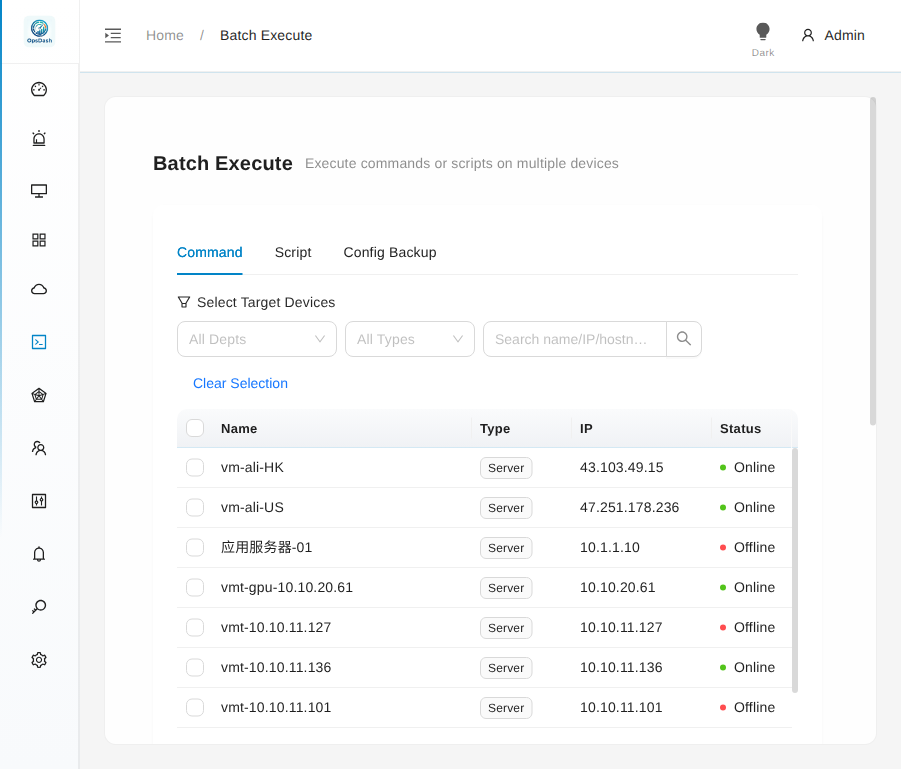Image resolution: width=901 pixels, height=769 pixels.
Task: Open the pentagon topology sidebar icon
Action: pos(39,395)
